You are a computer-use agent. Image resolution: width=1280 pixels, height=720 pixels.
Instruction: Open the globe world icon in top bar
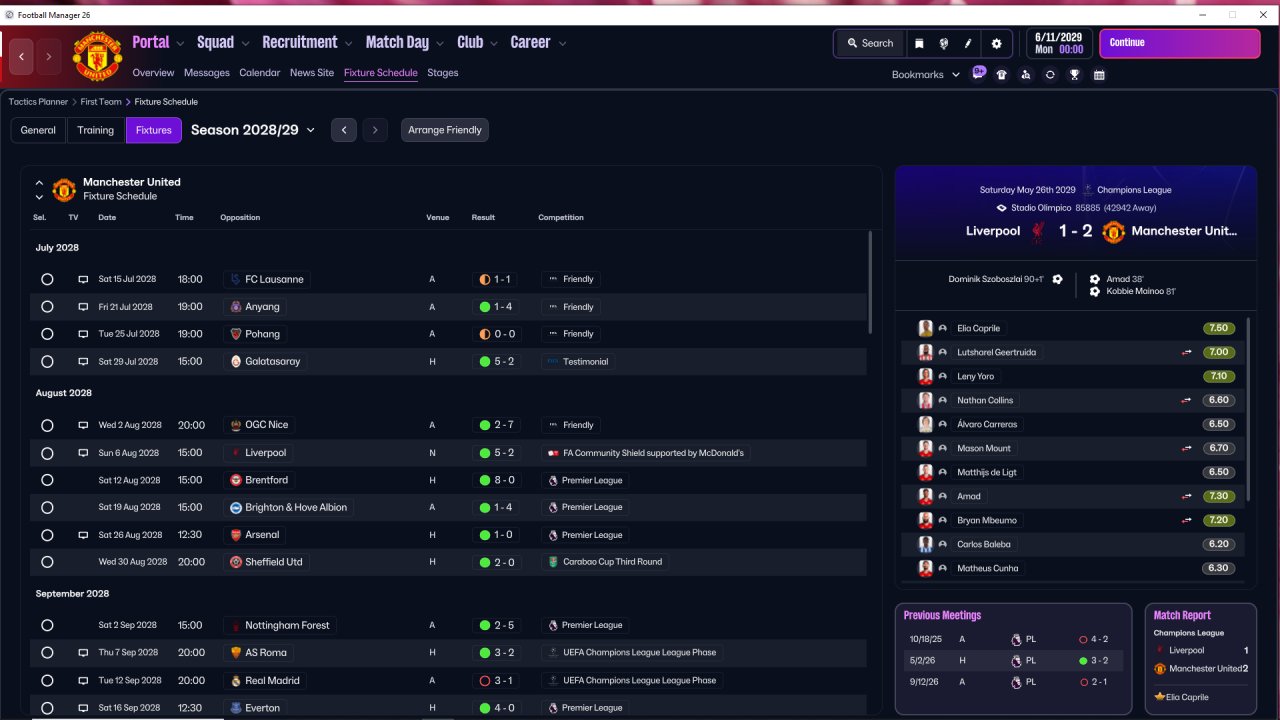(943, 43)
